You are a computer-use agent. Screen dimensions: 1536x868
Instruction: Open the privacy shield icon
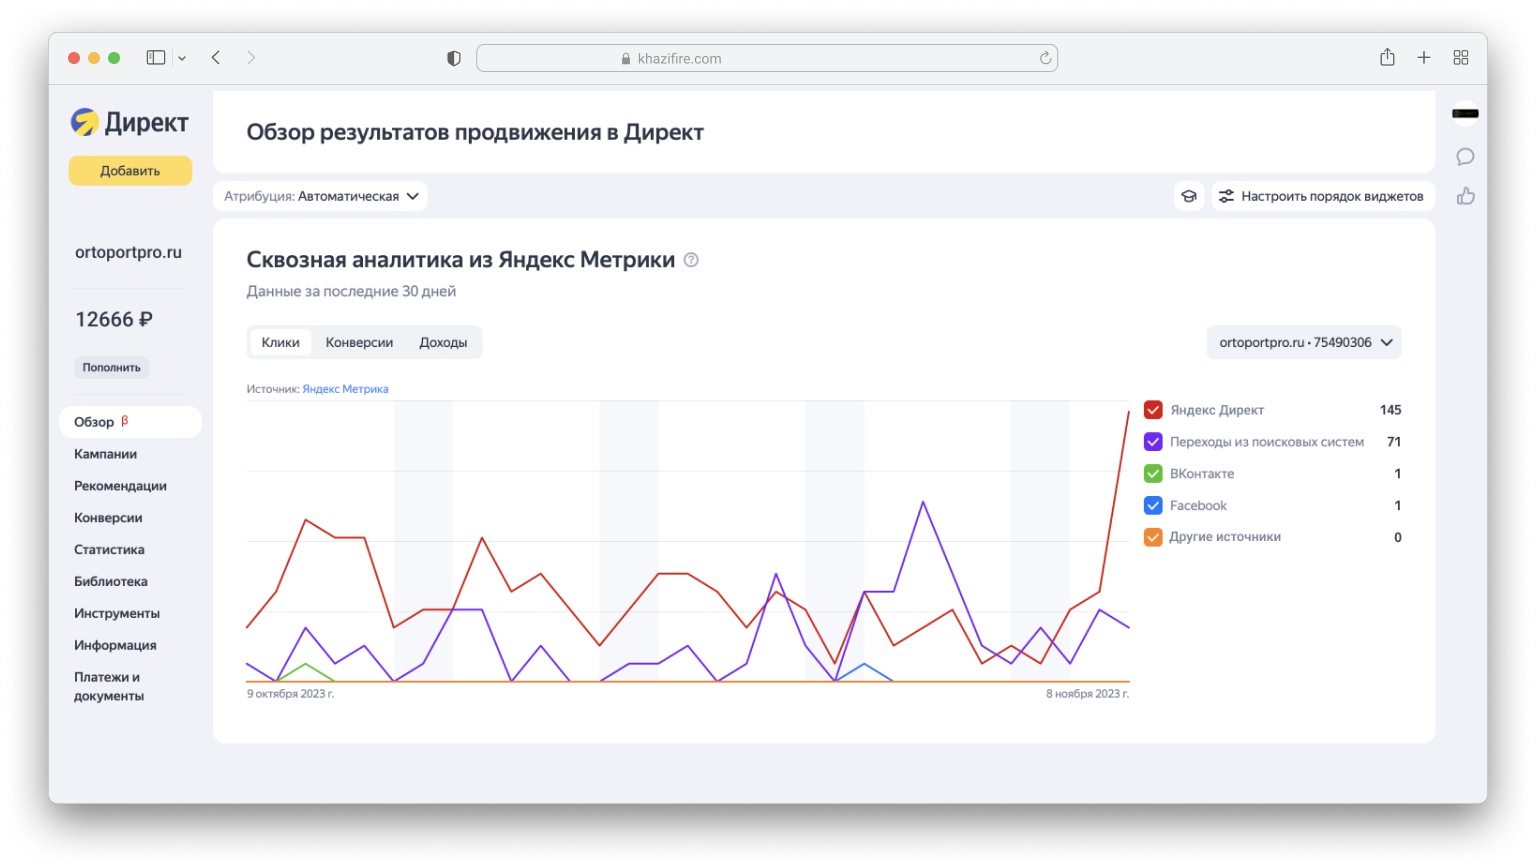tap(454, 58)
